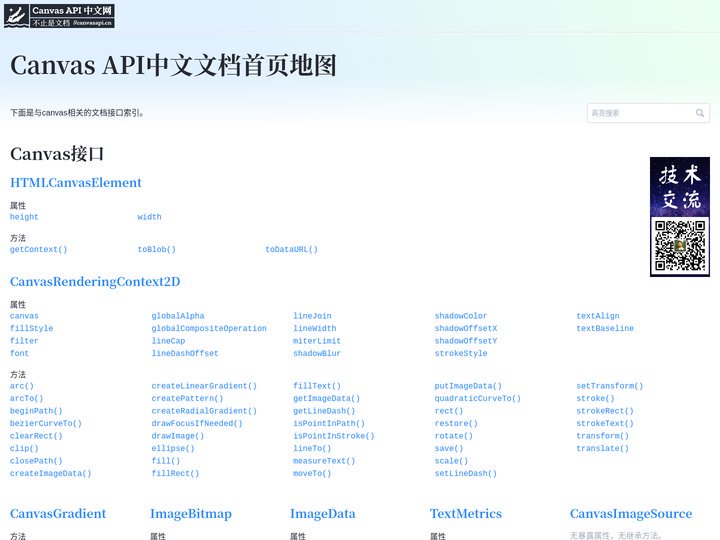Open the globalAlpha property link
Screen dimensions: 720x540
point(178,316)
